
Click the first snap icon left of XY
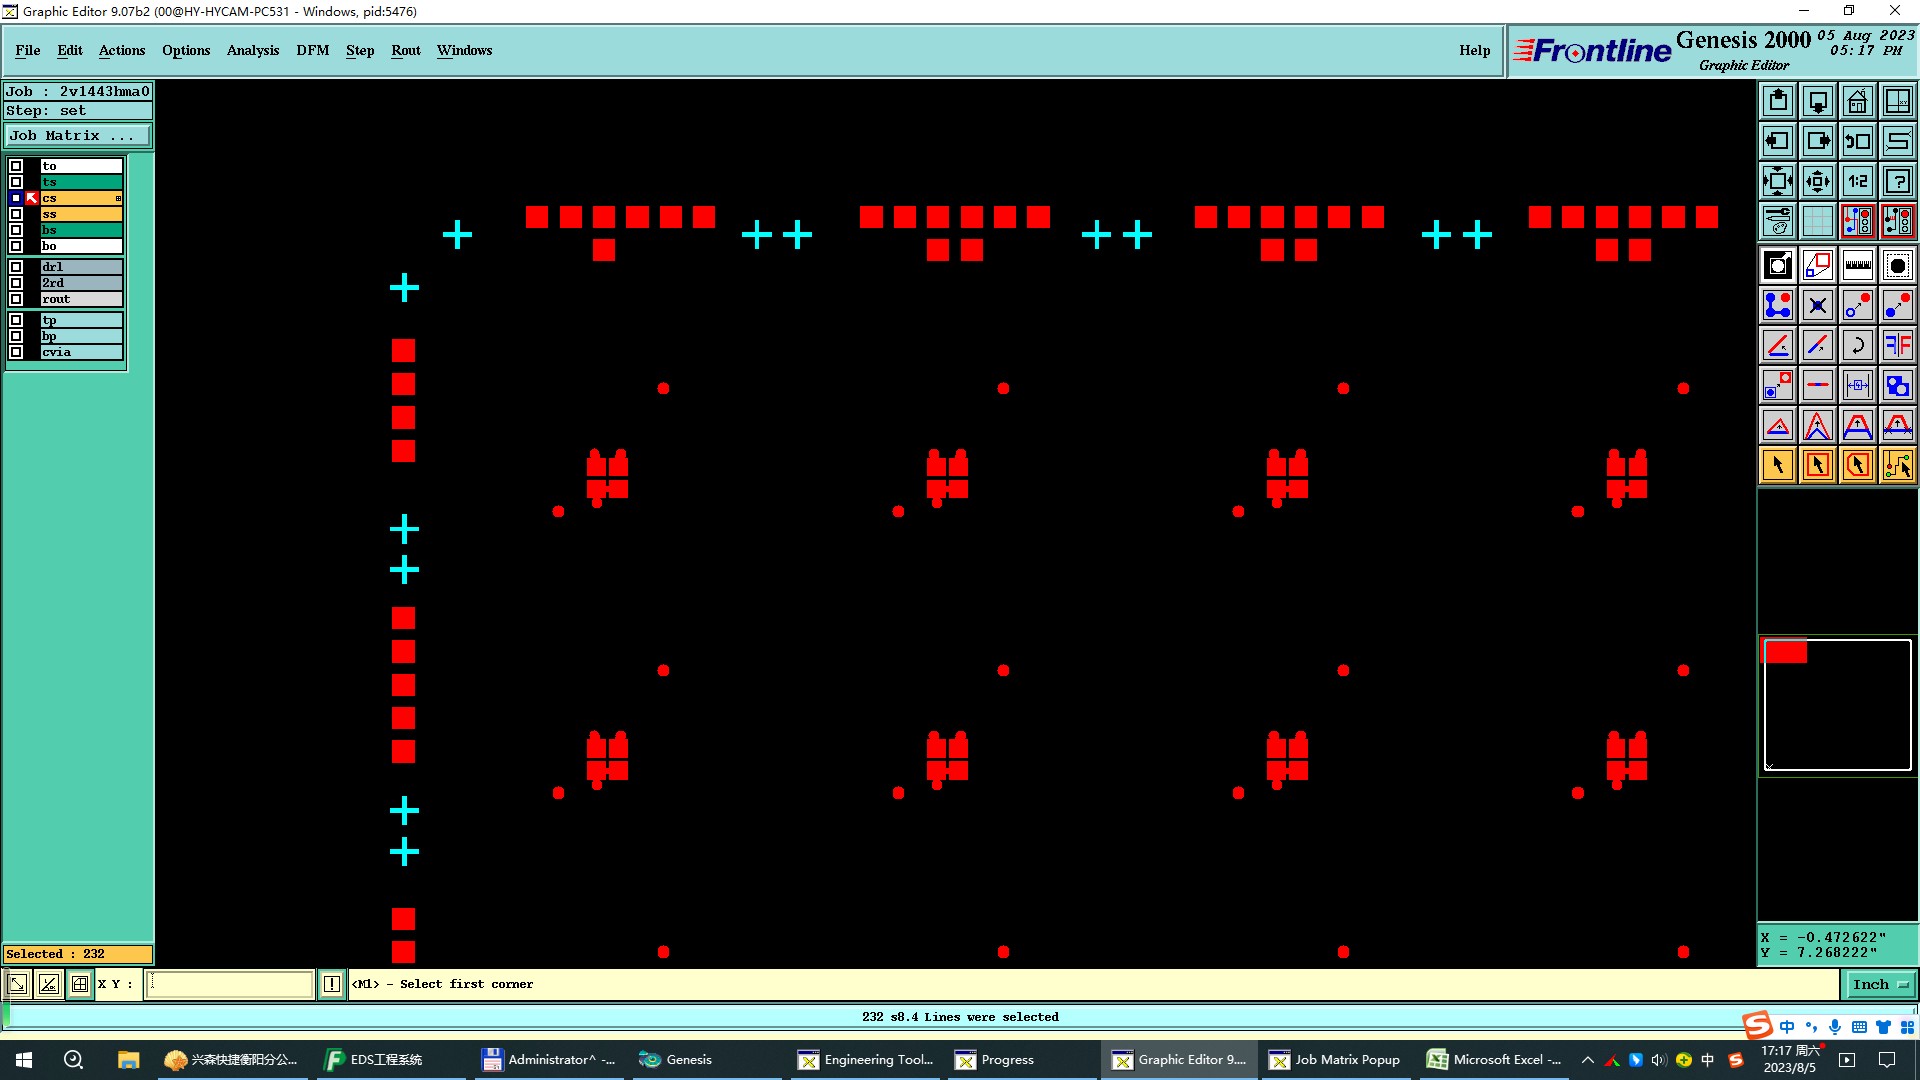coord(18,984)
